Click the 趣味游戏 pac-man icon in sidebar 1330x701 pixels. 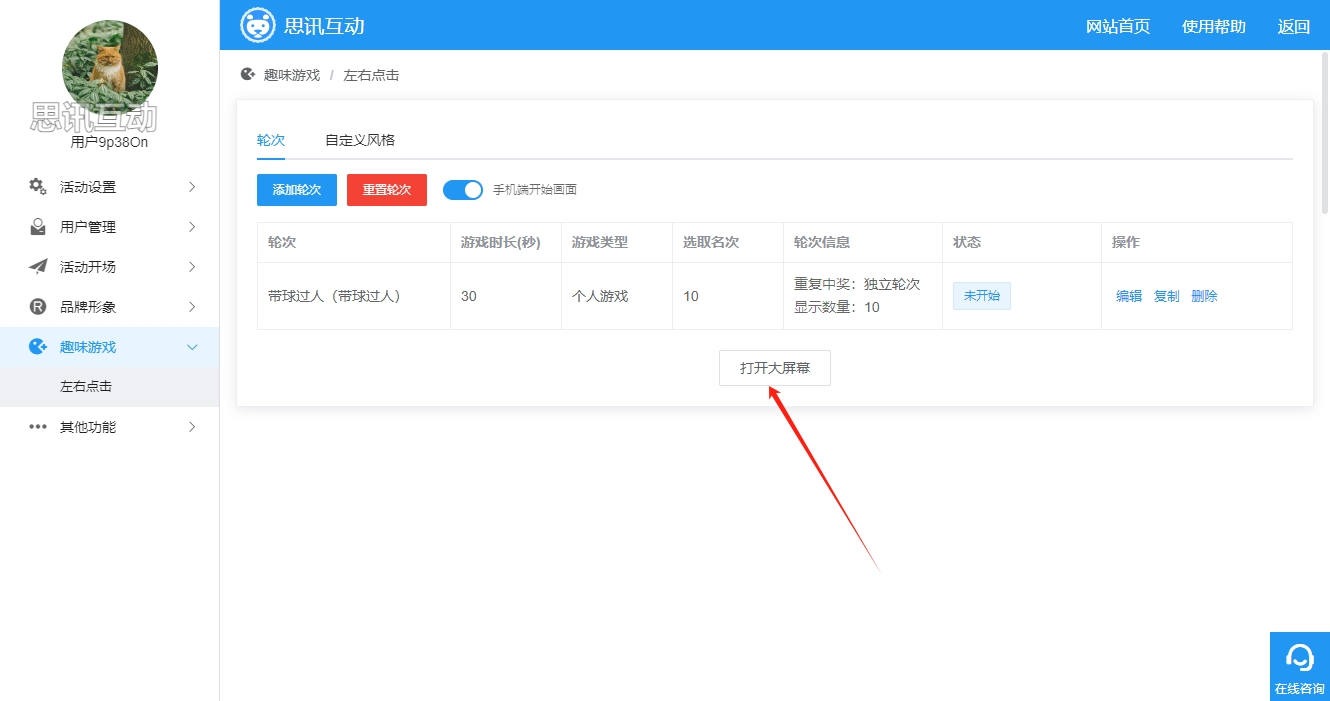click(x=38, y=347)
